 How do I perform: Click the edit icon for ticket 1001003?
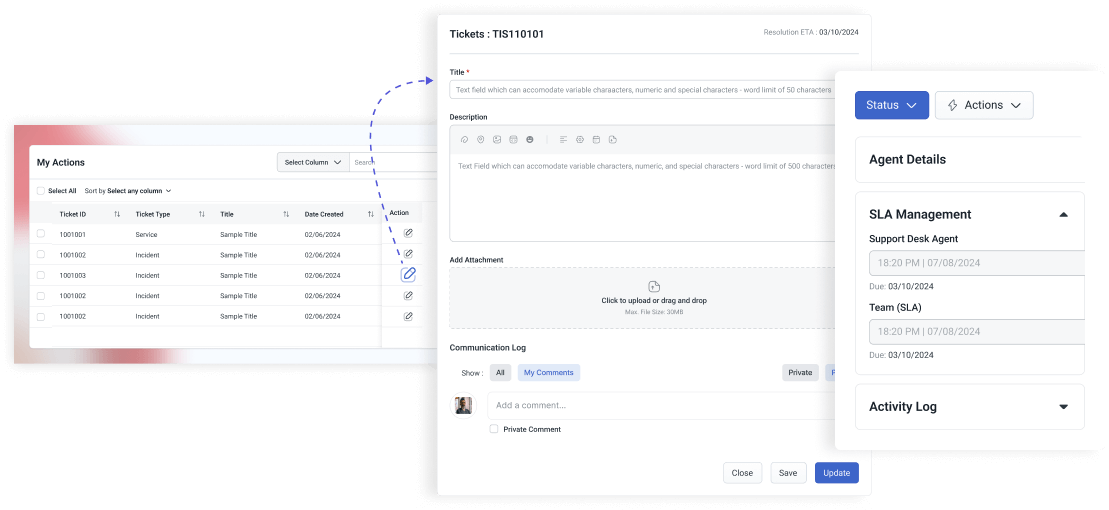[x=408, y=274]
